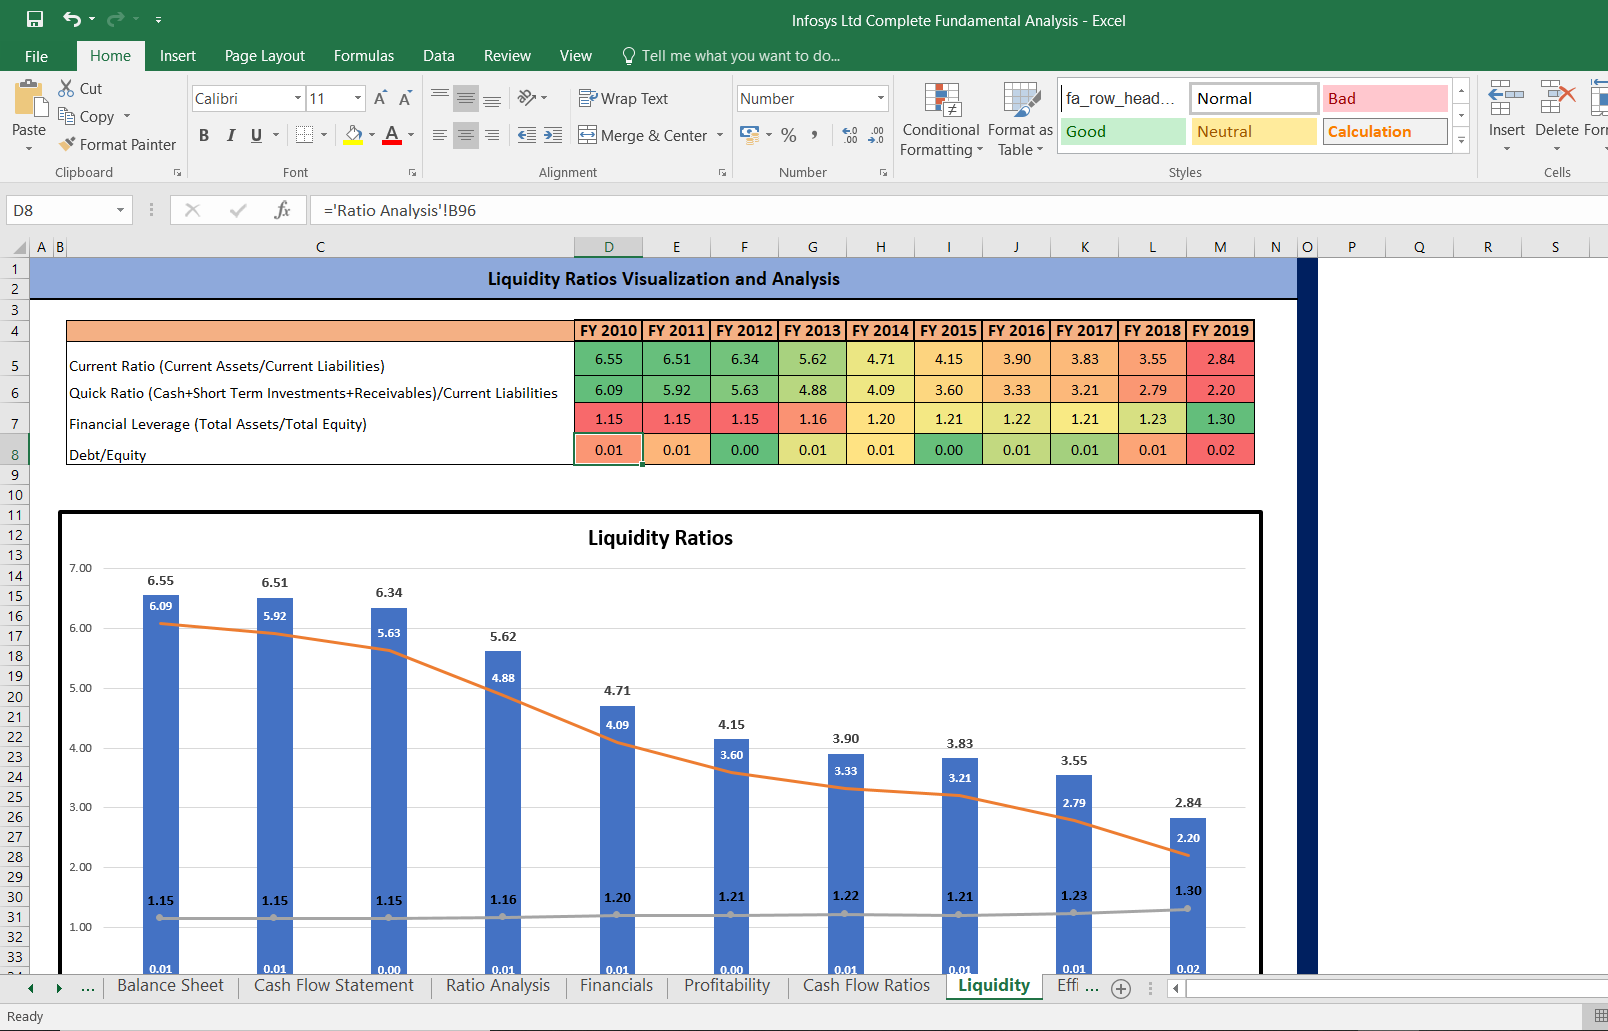Viewport: 1608px width, 1031px height.
Task: Select column H header
Action: click(880, 247)
